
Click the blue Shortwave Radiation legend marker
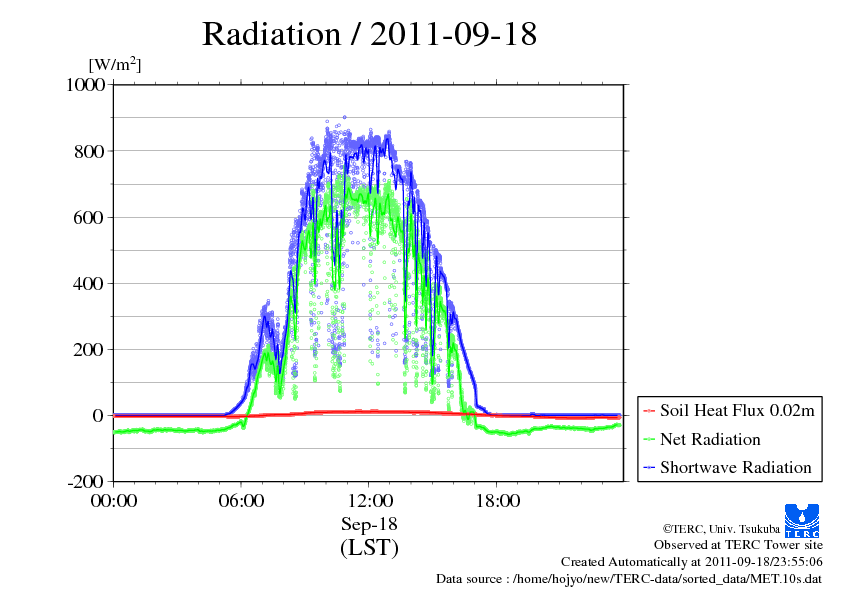(x=649, y=468)
